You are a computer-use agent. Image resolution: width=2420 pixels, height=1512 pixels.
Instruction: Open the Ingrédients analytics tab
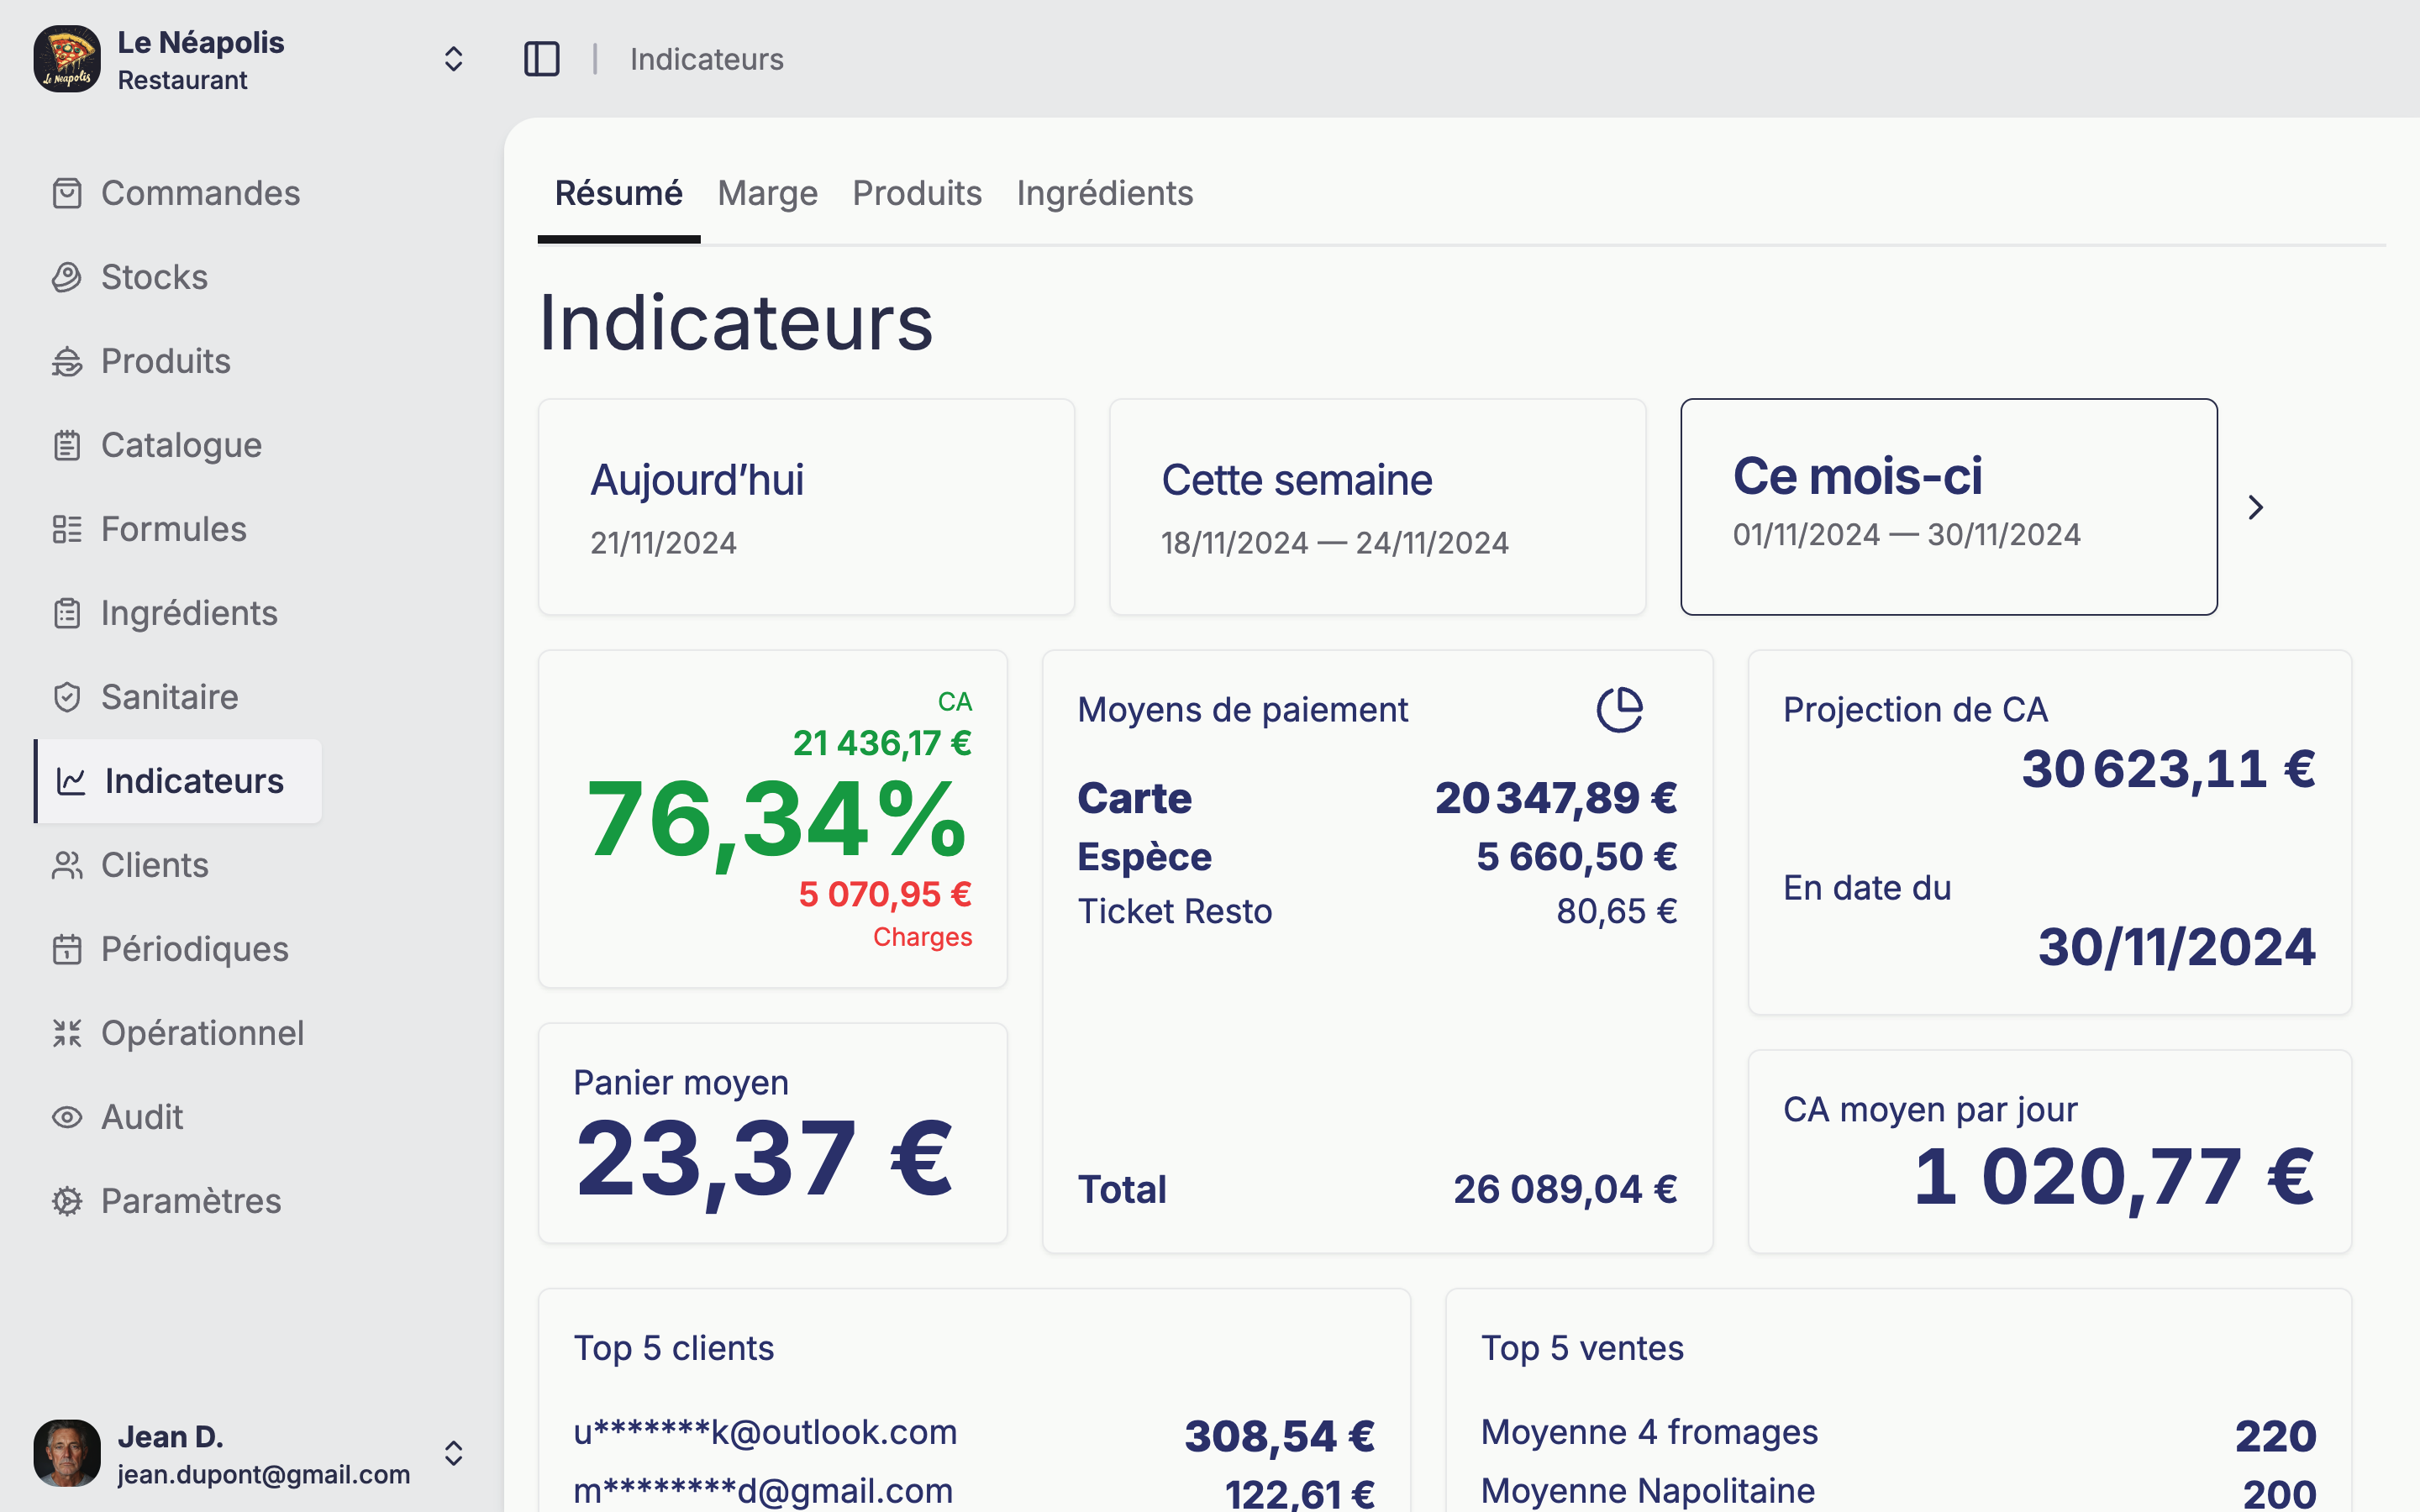pos(1105,193)
